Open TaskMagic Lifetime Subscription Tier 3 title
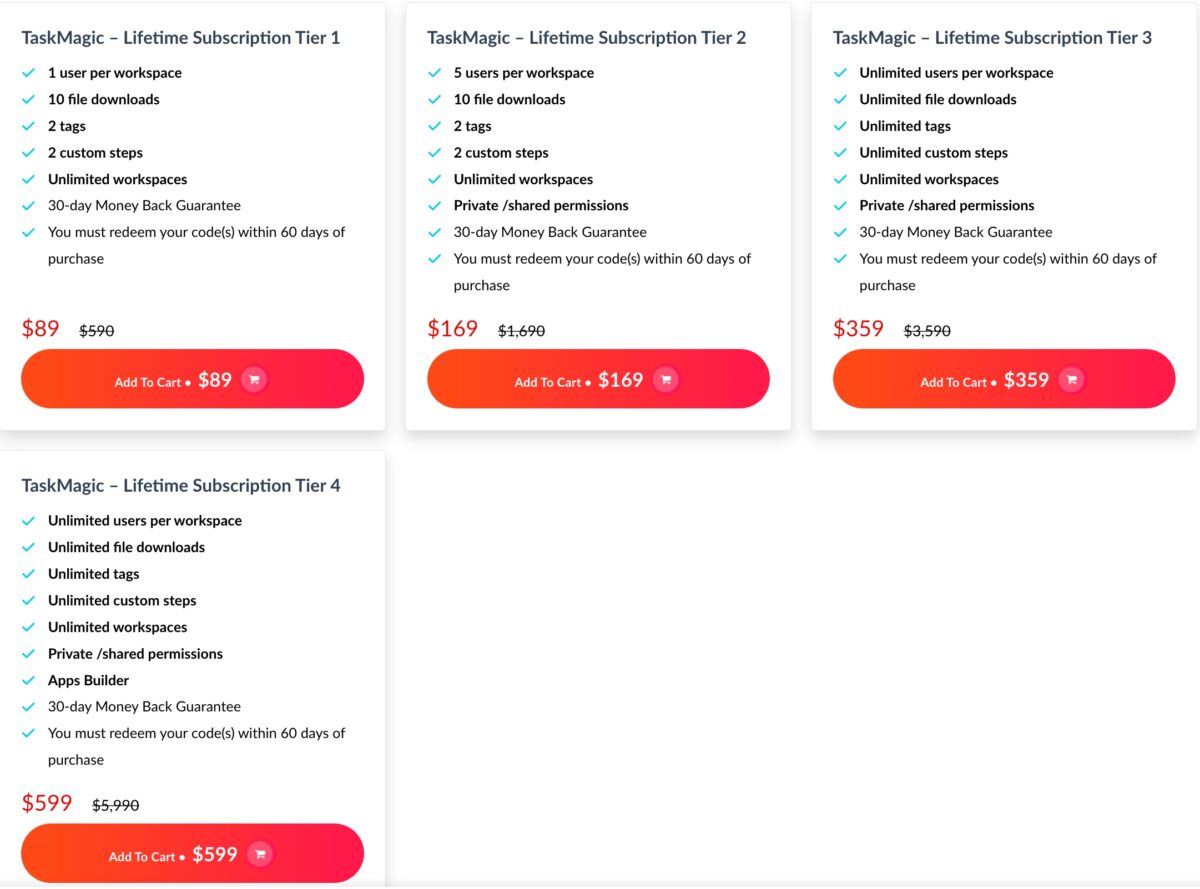This screenshot has height=889, width=1200. tap(992, 38)
